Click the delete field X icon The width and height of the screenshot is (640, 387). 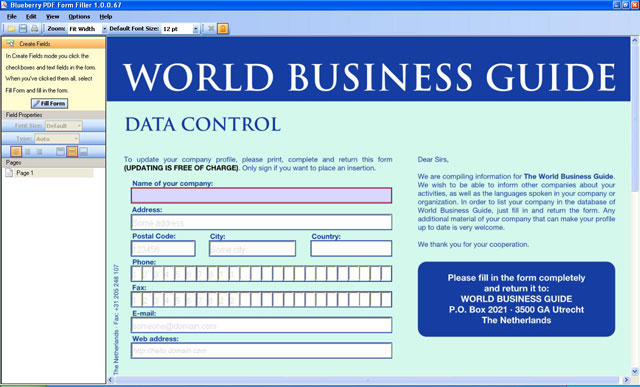click(x=211, y=29)
